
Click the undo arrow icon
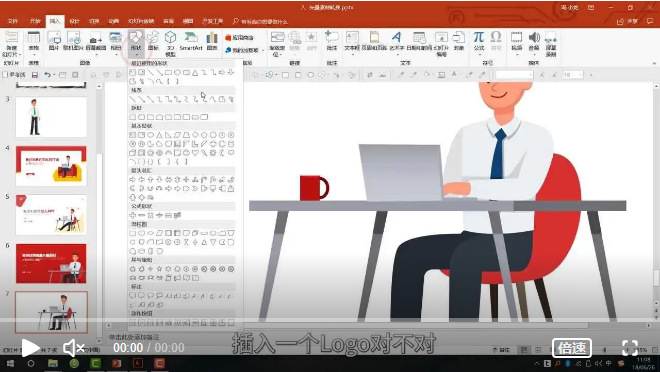click(47, 75)
